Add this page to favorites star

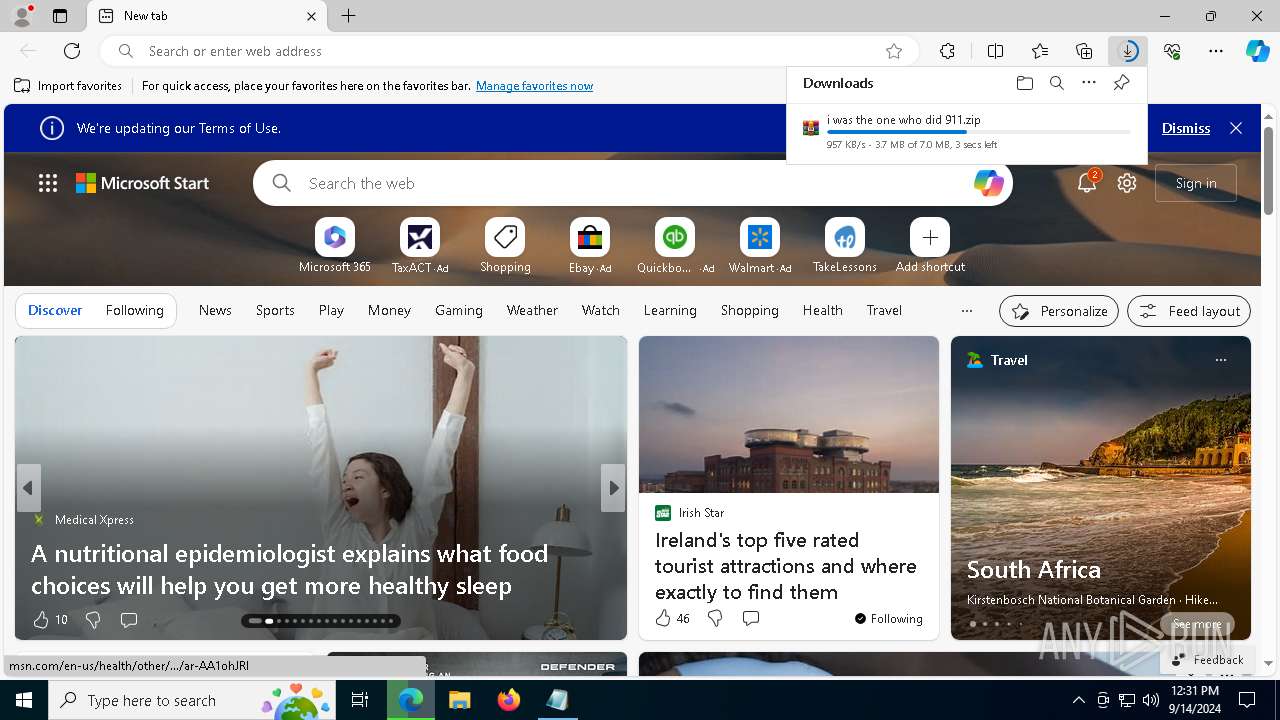pyautogui.click(x=894, y=51)
